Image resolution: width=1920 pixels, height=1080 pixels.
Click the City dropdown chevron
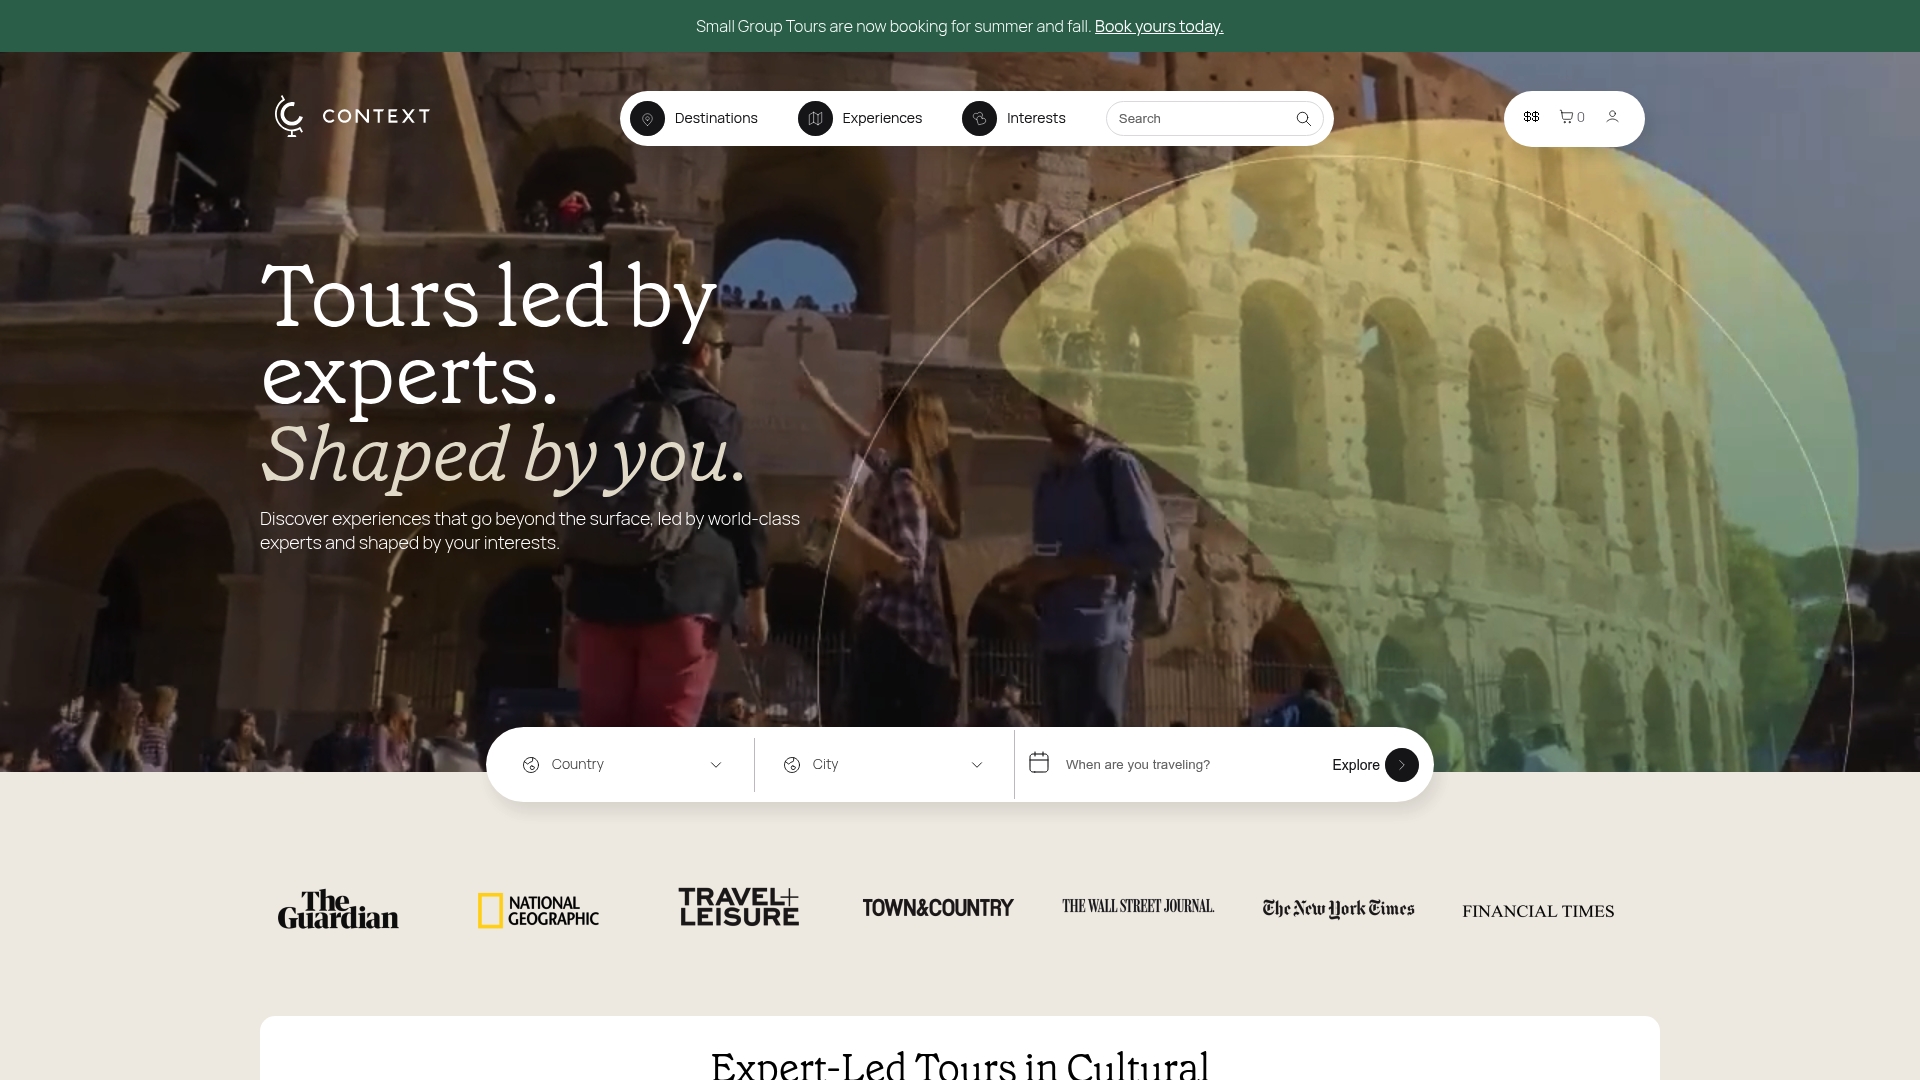tap(977, 765)
